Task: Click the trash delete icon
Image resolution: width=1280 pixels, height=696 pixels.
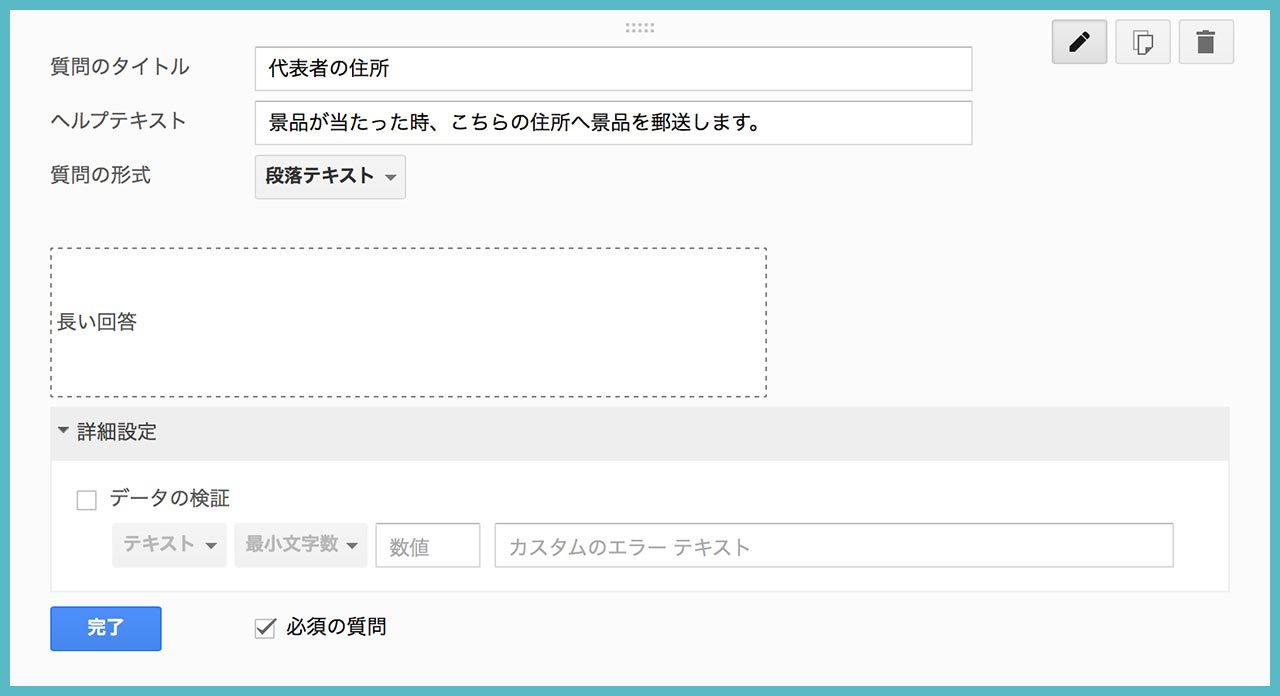Action: point(1206,43)
